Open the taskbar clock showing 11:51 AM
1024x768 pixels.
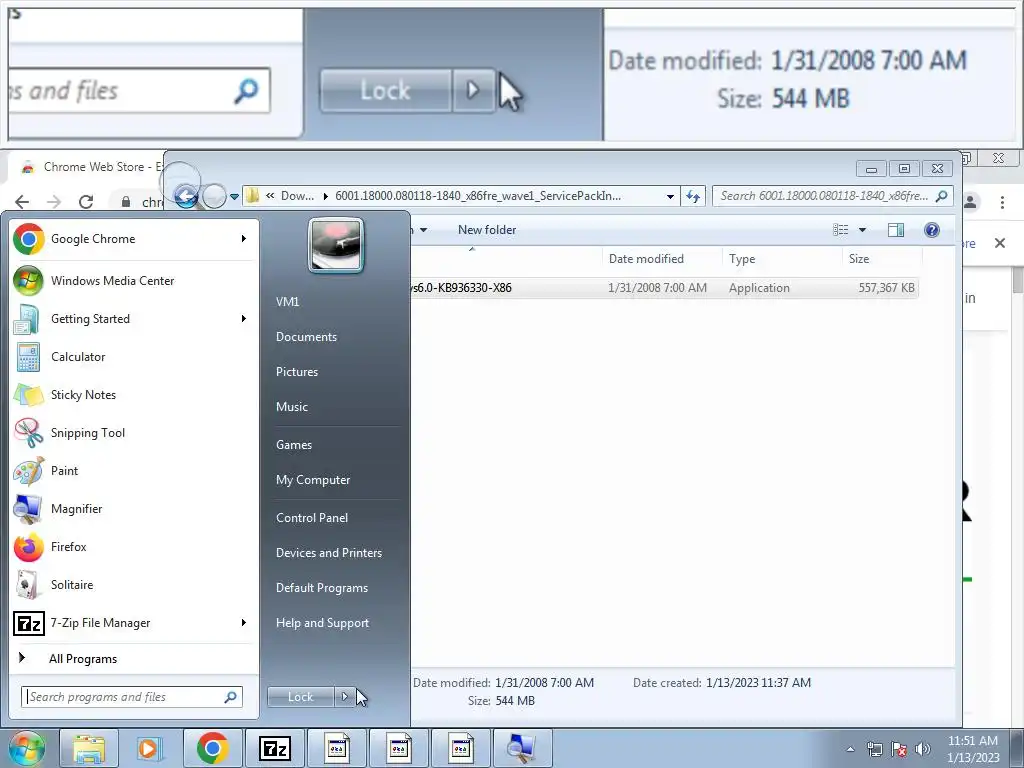pyautogui.click(x=972, y=749)
